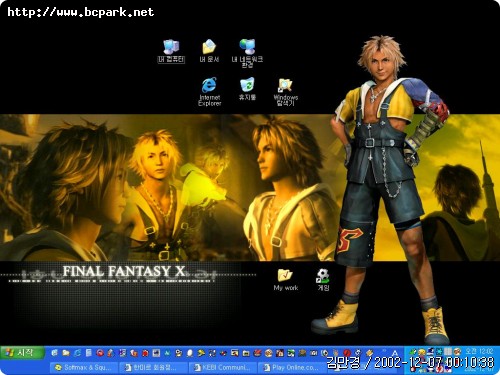500x375 pixels.
Task: Launch Internet Explorer from the desktop
Action: 209,92
